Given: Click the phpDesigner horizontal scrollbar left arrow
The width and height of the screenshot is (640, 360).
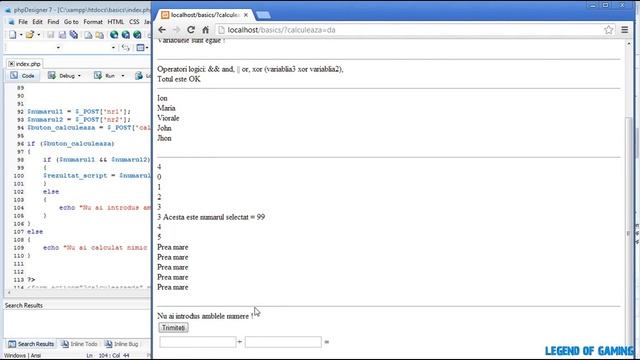Looking at the screenshot, I should [9, 293].
